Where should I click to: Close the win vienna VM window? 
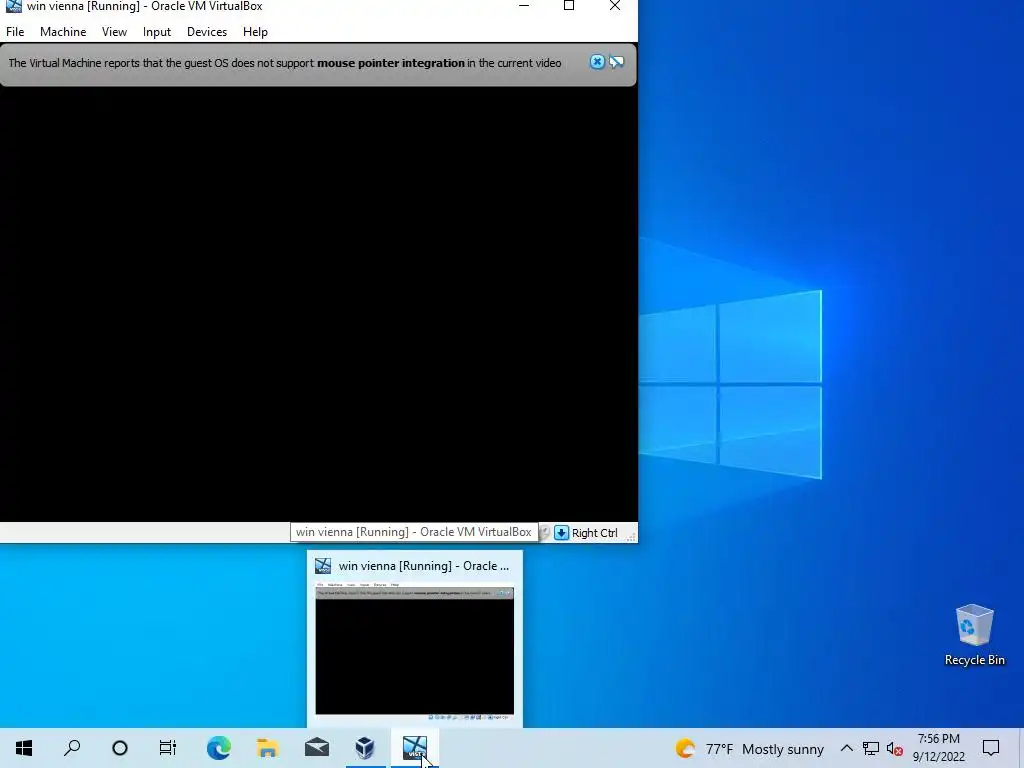click(615, 6)
